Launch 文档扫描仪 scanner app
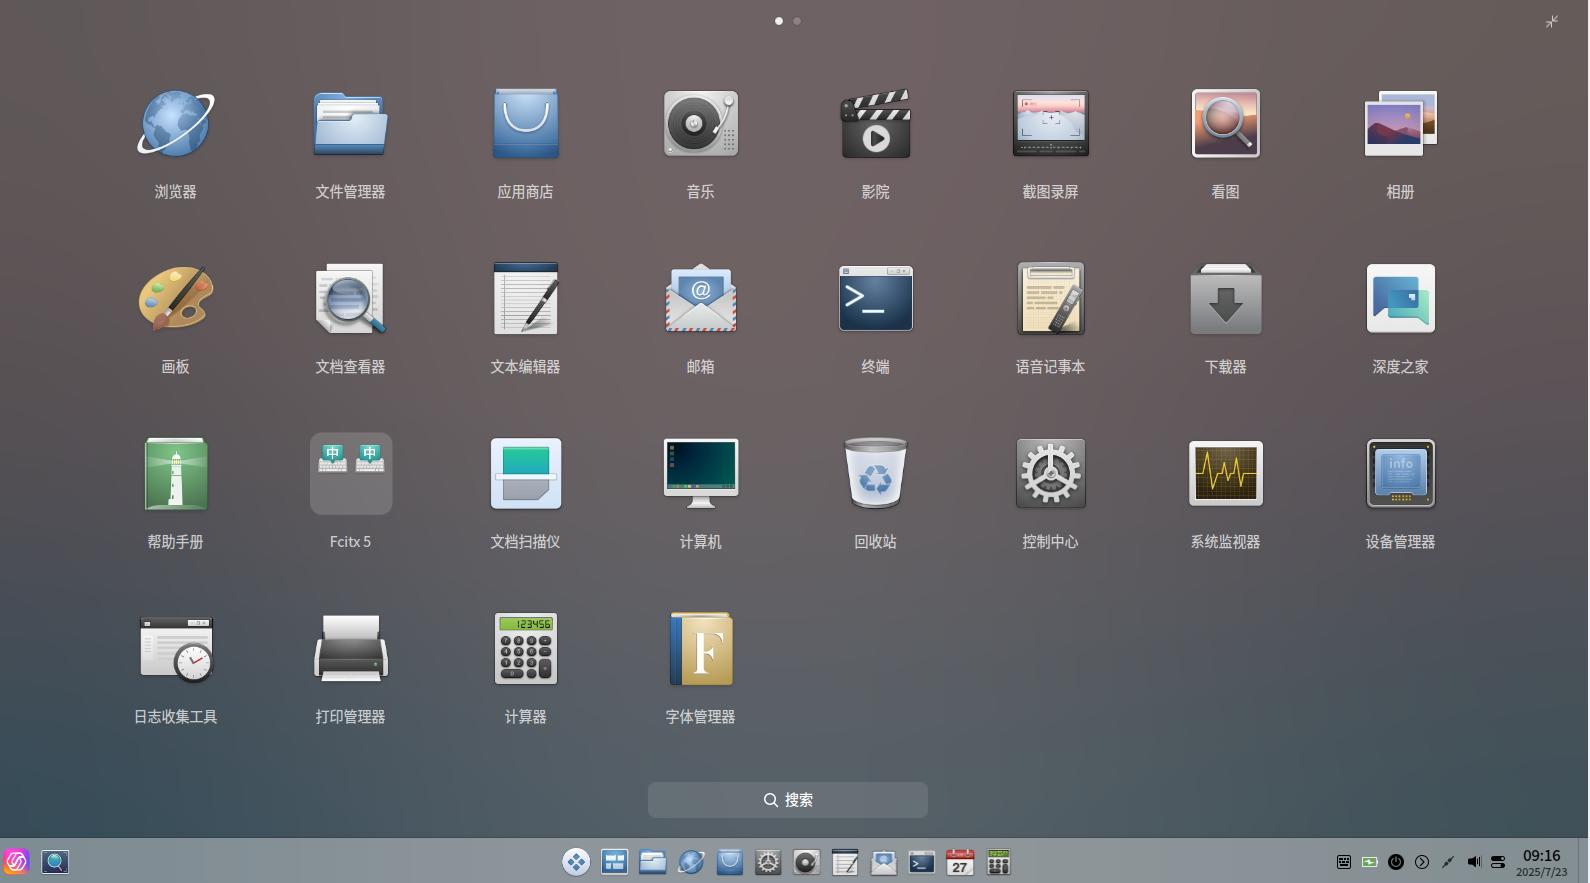Image resolution: width=1590 pixels, height=883 pixels. pos(525,474)
